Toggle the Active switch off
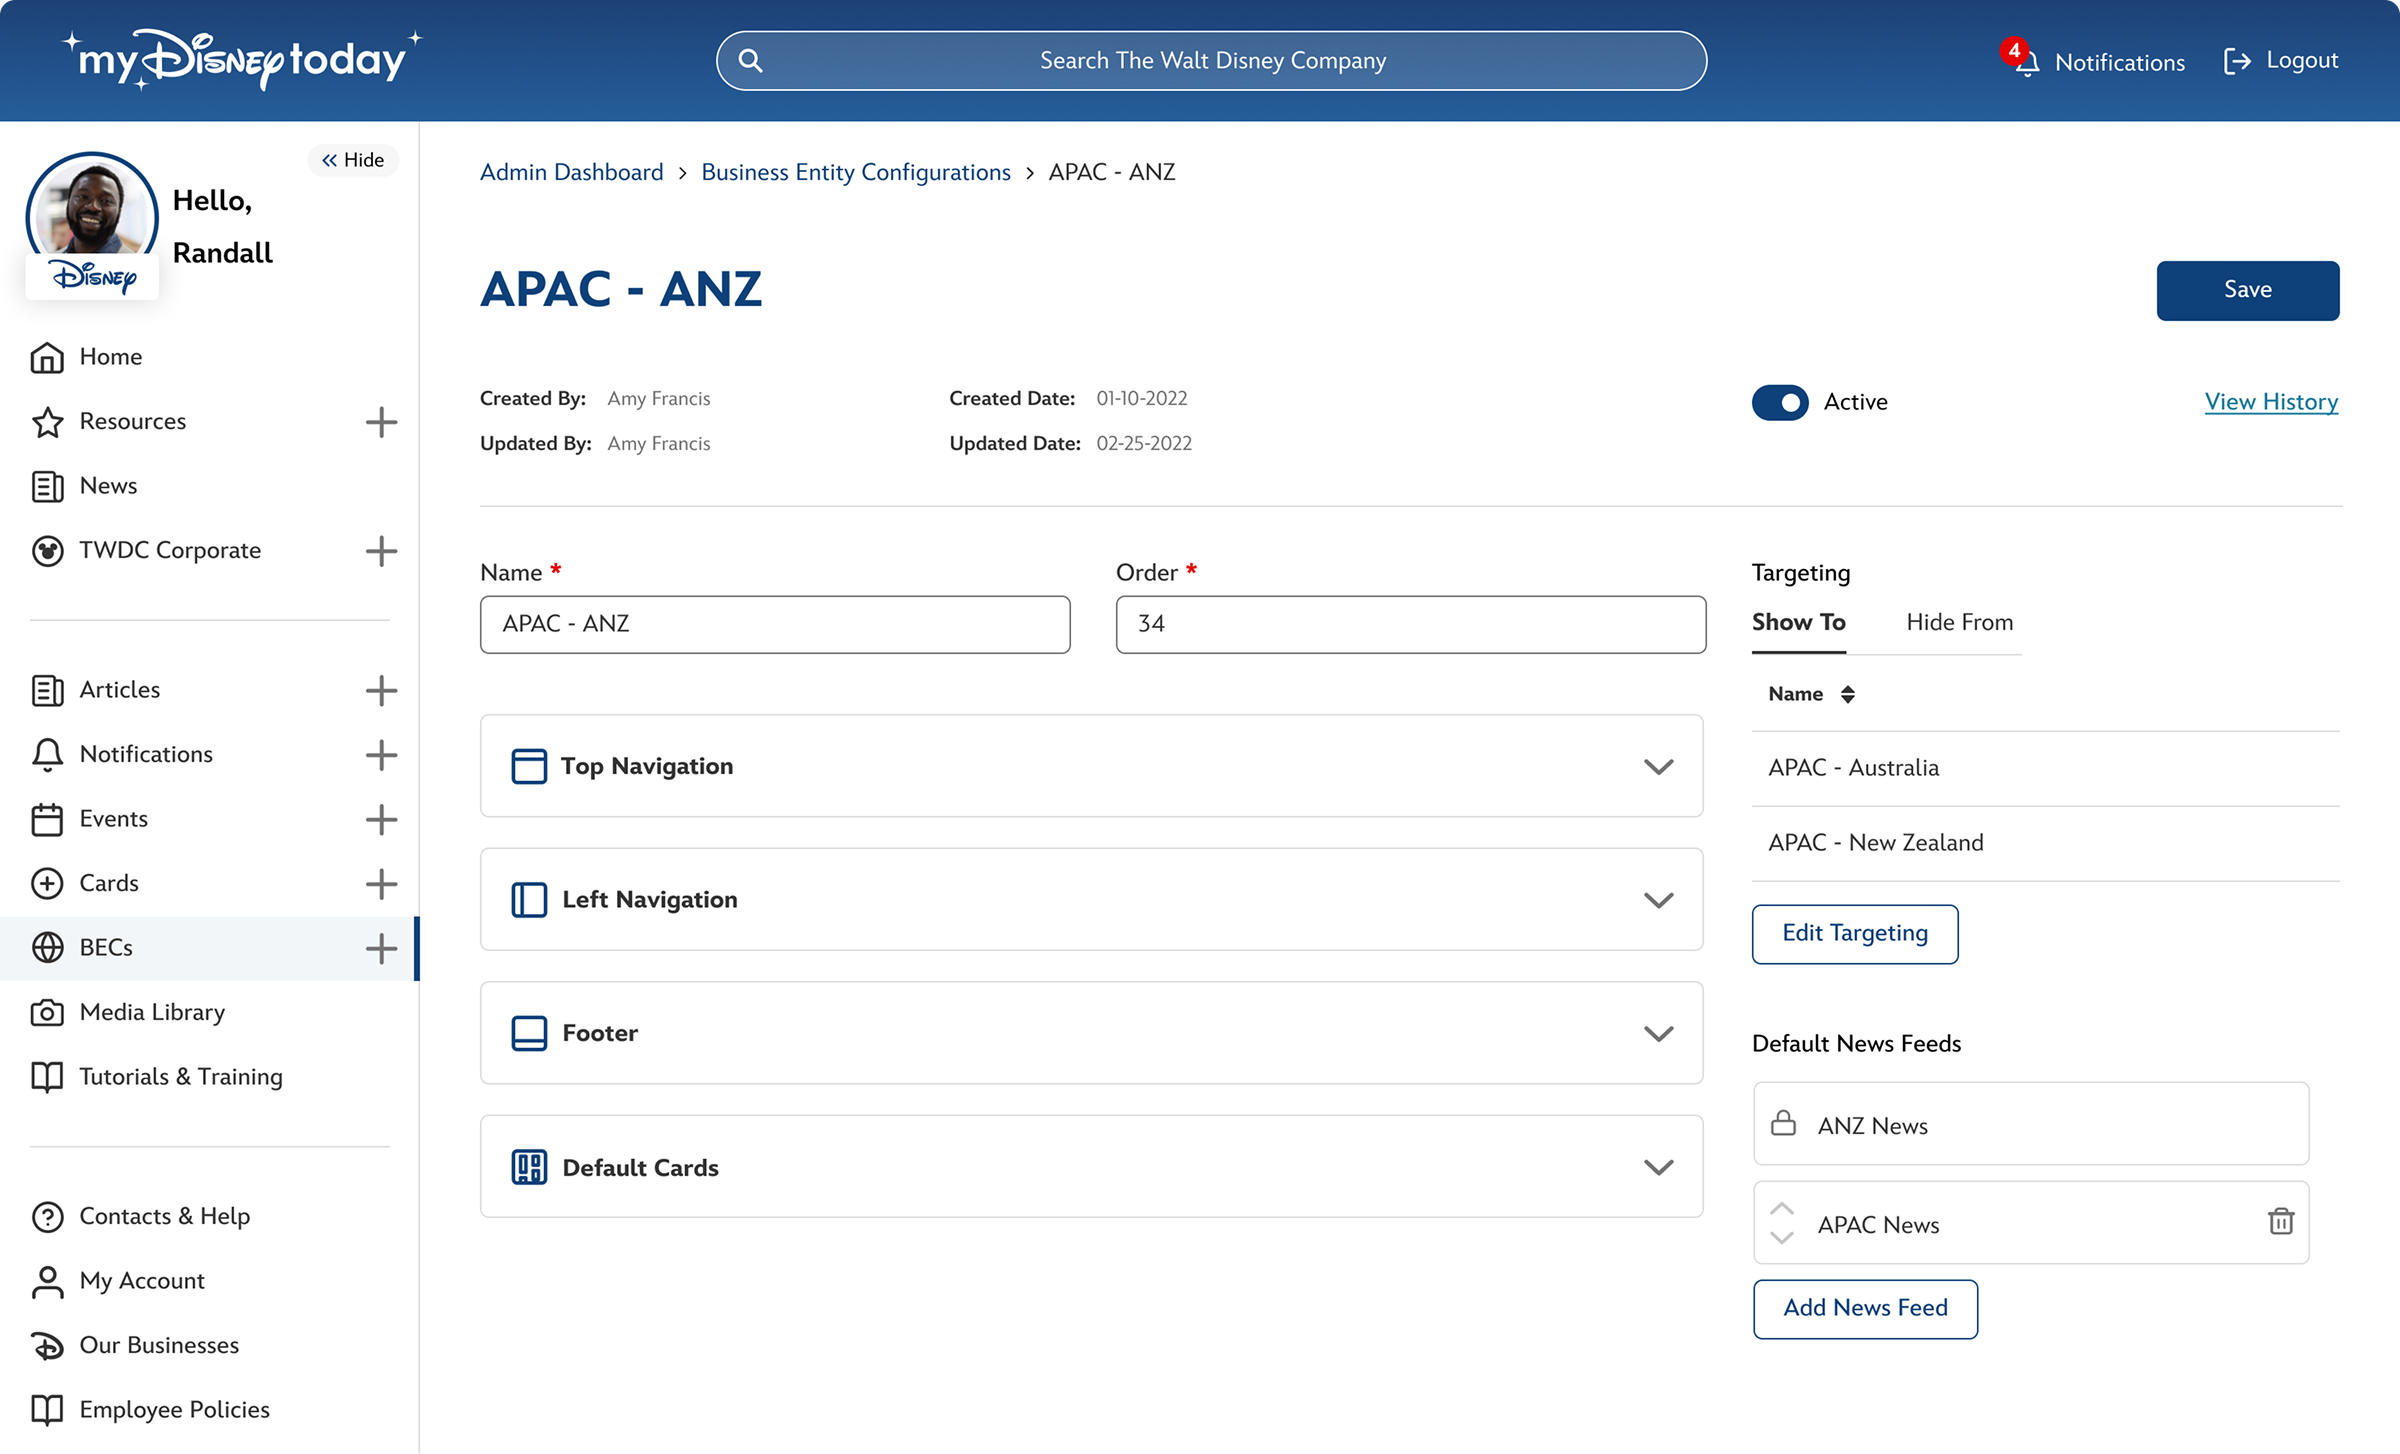 click(1779, 402)
